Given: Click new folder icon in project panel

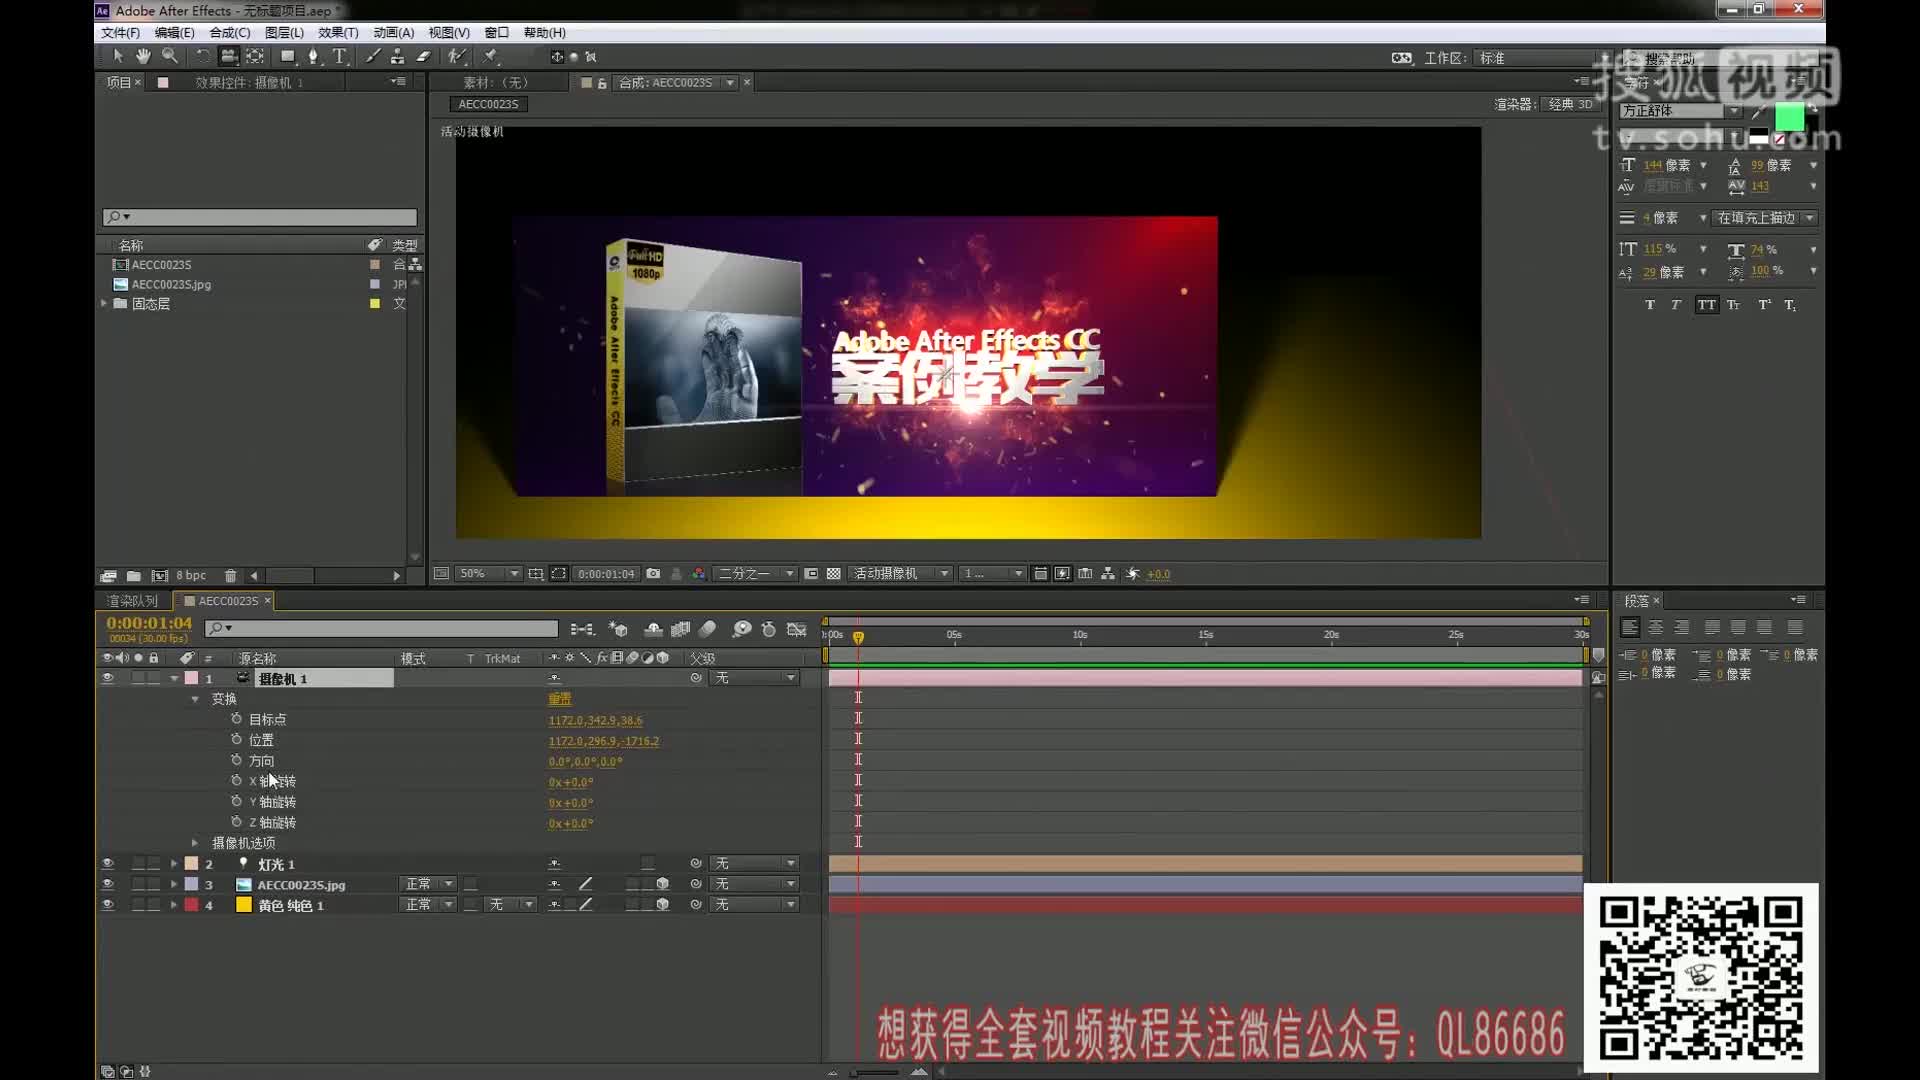Looking at the screenshot, I should tap(133, 576).
